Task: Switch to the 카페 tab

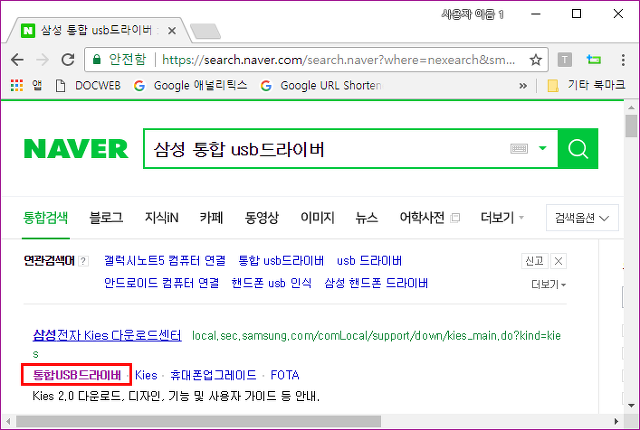Action: tap(211, 218)
